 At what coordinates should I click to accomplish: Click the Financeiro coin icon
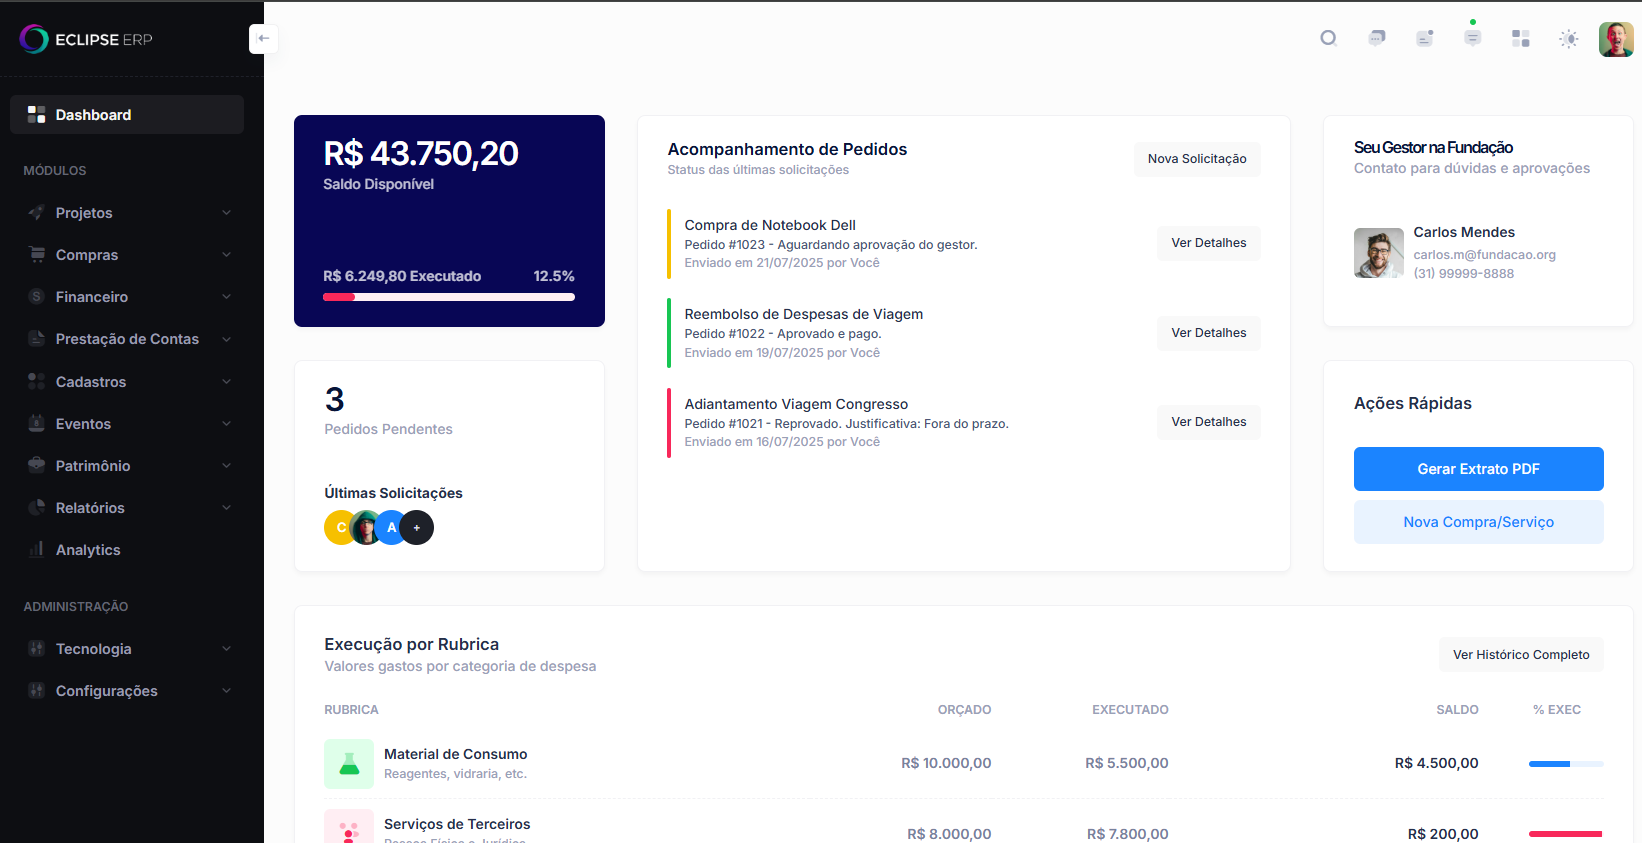[x=36, y=297]
